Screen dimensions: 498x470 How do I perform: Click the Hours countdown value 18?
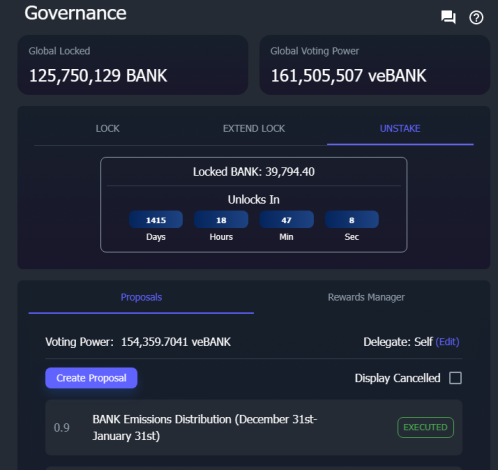click(x=221, y=220)
